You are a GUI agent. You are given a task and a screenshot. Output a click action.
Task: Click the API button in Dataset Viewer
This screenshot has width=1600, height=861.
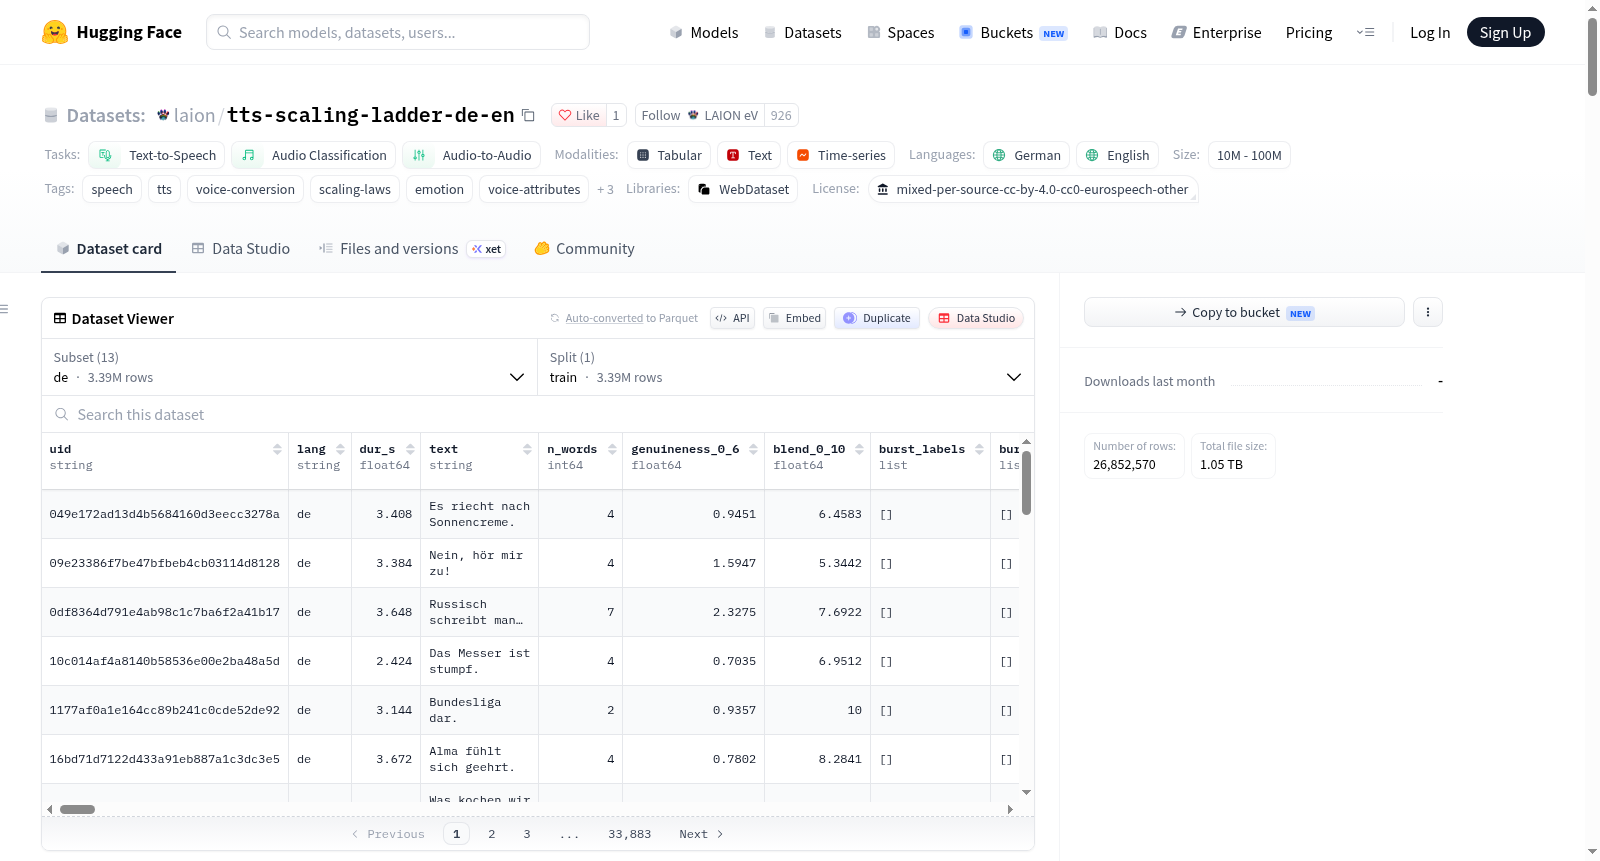(732, 318)
